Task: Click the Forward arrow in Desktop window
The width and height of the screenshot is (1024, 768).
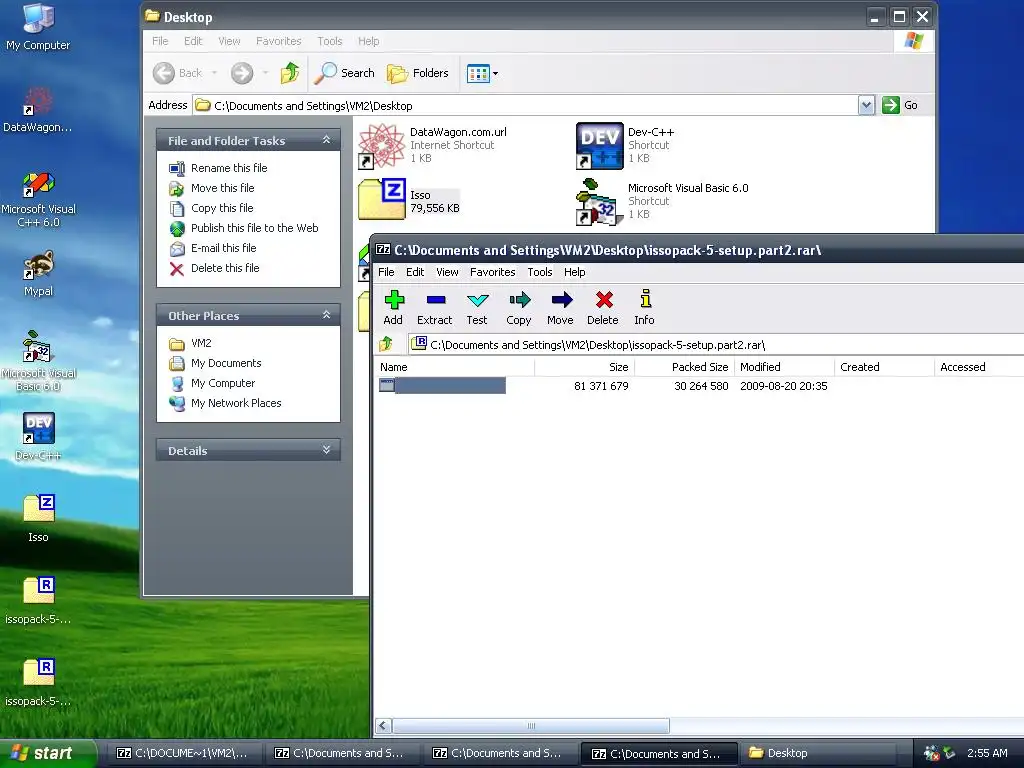Action: click(x=242, y=73)
